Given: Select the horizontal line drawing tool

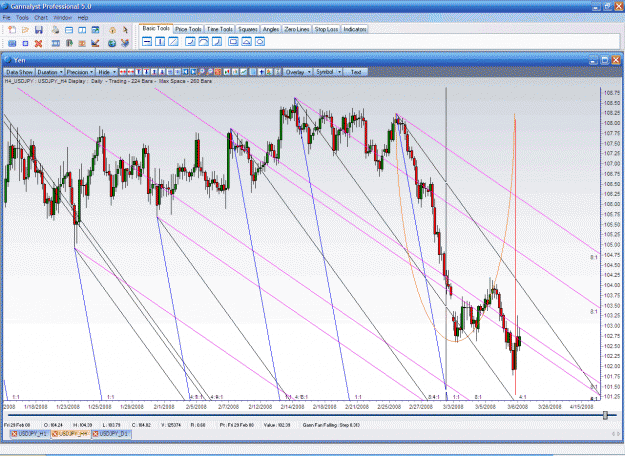Looking at the screenshot, I should (x=147, y=41).
